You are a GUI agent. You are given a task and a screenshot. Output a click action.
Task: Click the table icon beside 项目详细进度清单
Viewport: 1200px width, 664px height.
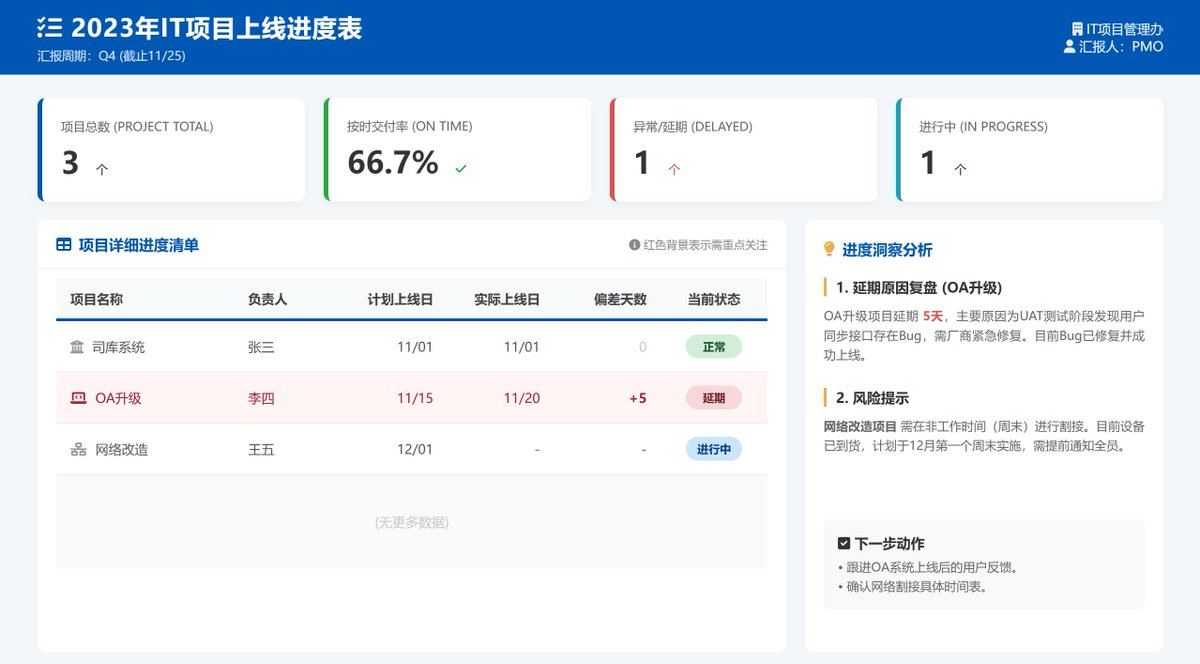(x=64, y=245)
